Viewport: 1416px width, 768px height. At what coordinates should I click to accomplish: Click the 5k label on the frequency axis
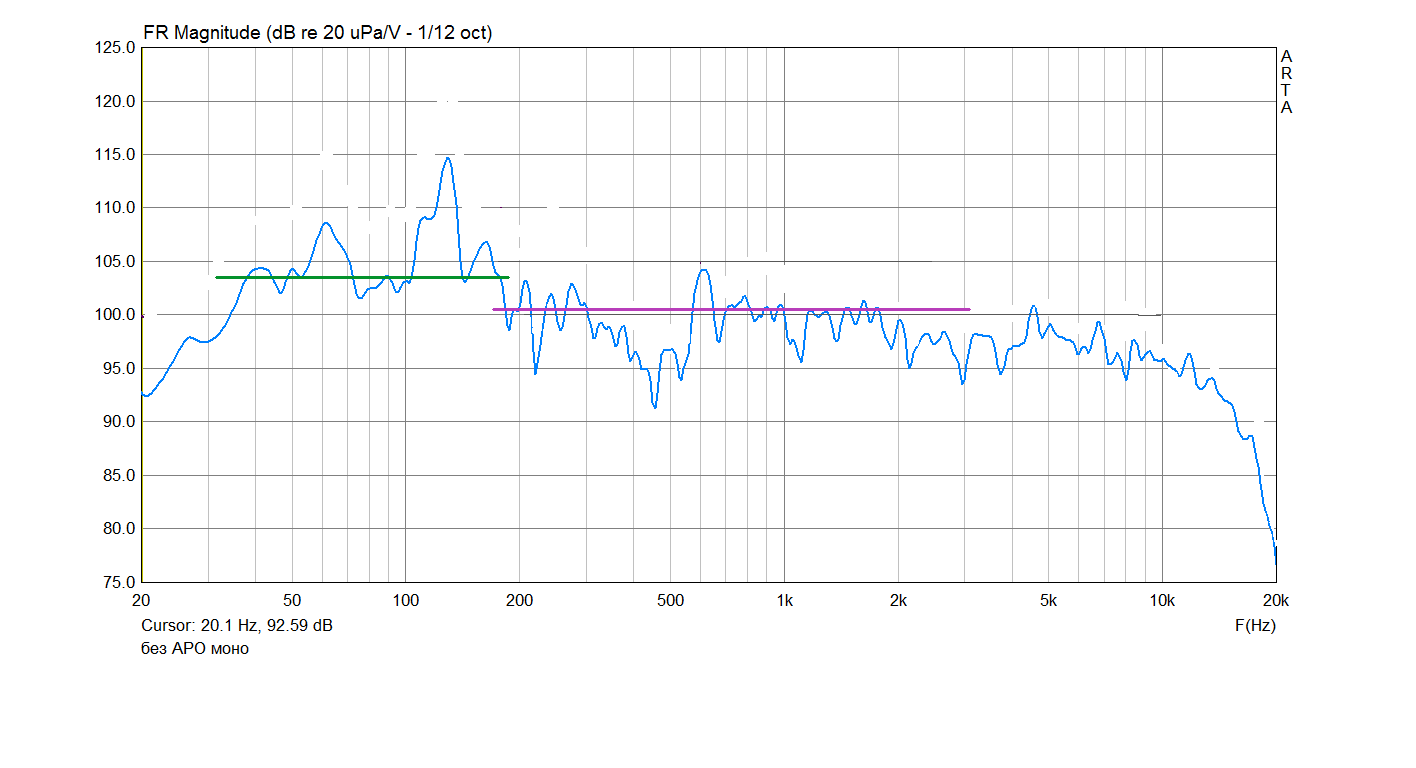[x=1048, y=601]
